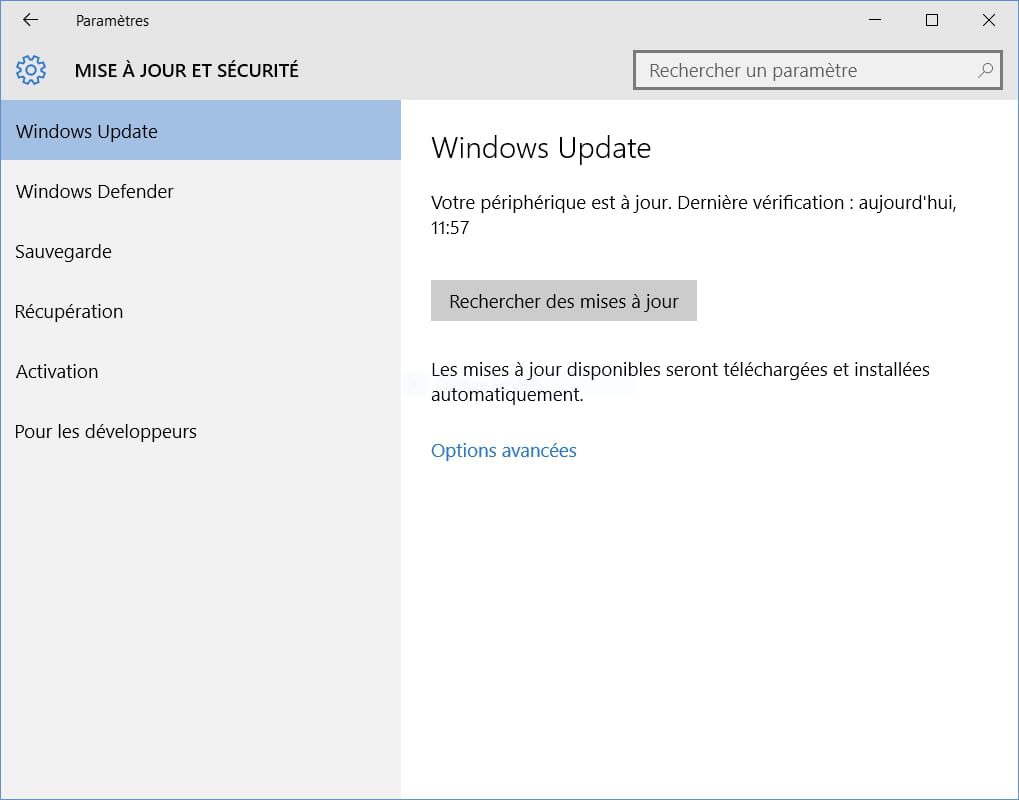Viewport: 1019px width, 800px height.
Task: Click the 'Paramètres' window title text
Action: [x=112, y=21]
